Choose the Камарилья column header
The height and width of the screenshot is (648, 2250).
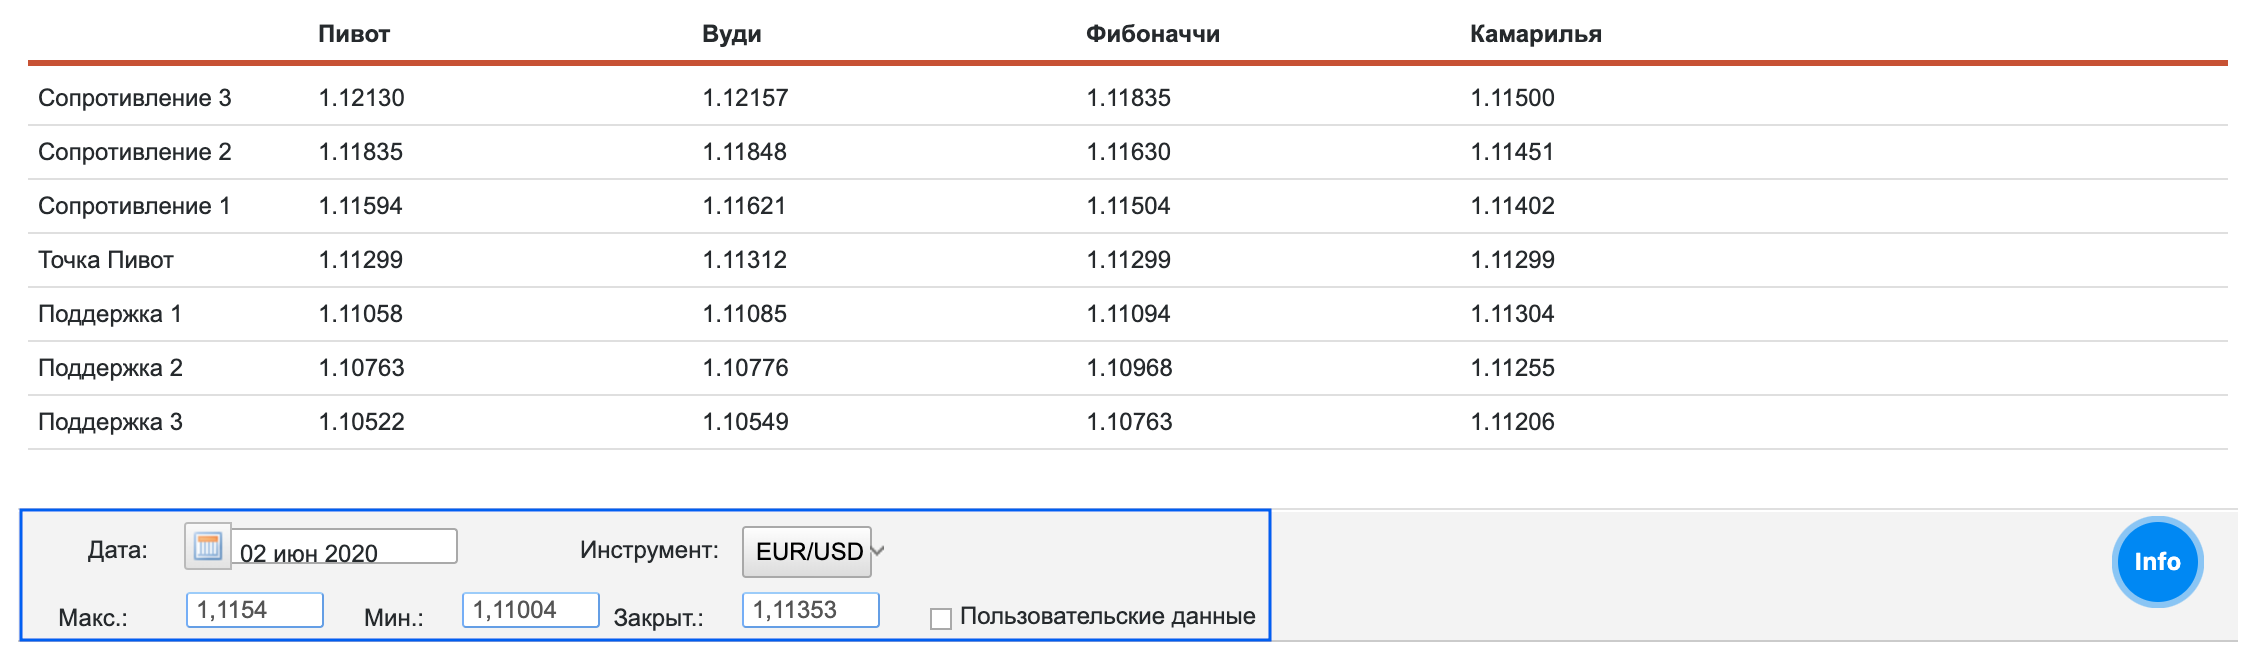(x=1535, y=34)
